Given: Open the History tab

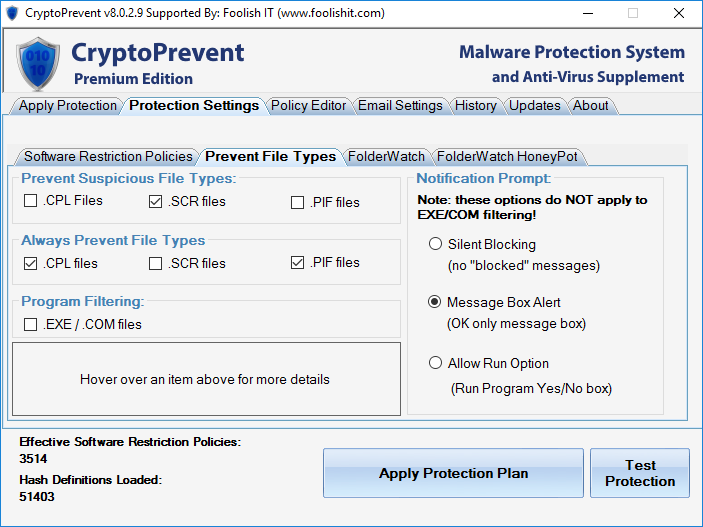Looking at the screenshot, I should coord(476,105).
